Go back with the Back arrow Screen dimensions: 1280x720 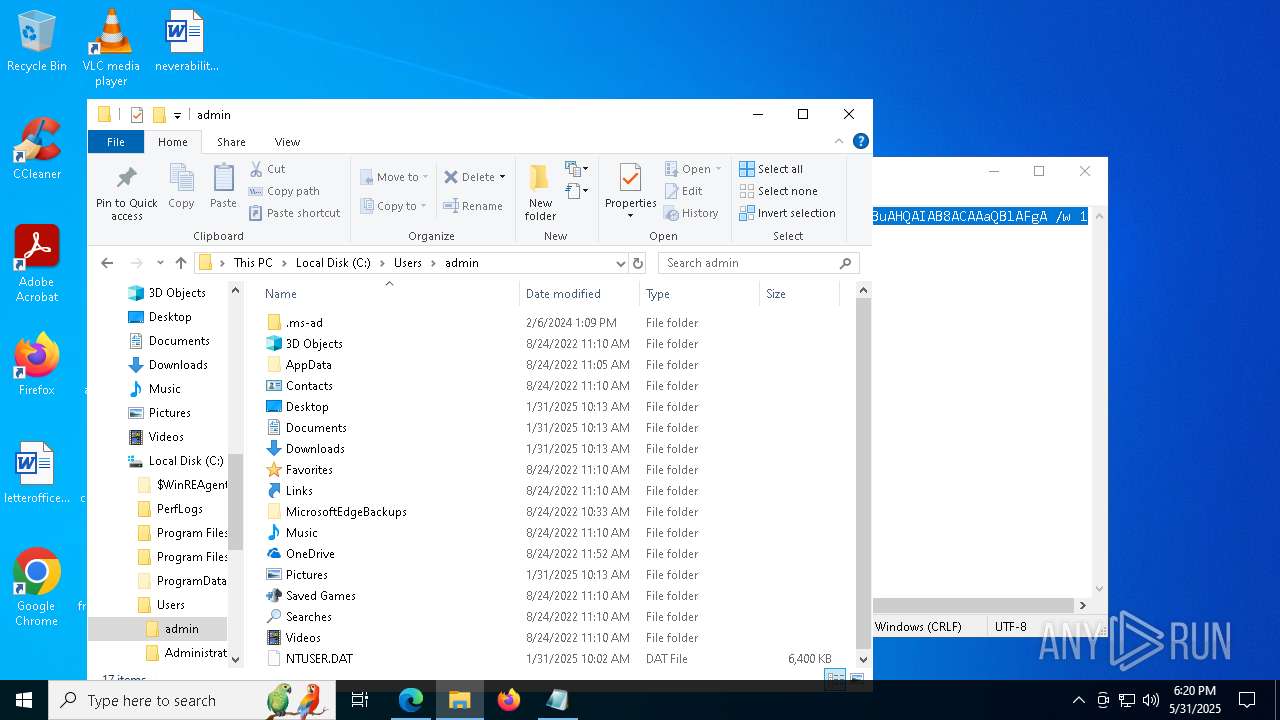point(107,263)
